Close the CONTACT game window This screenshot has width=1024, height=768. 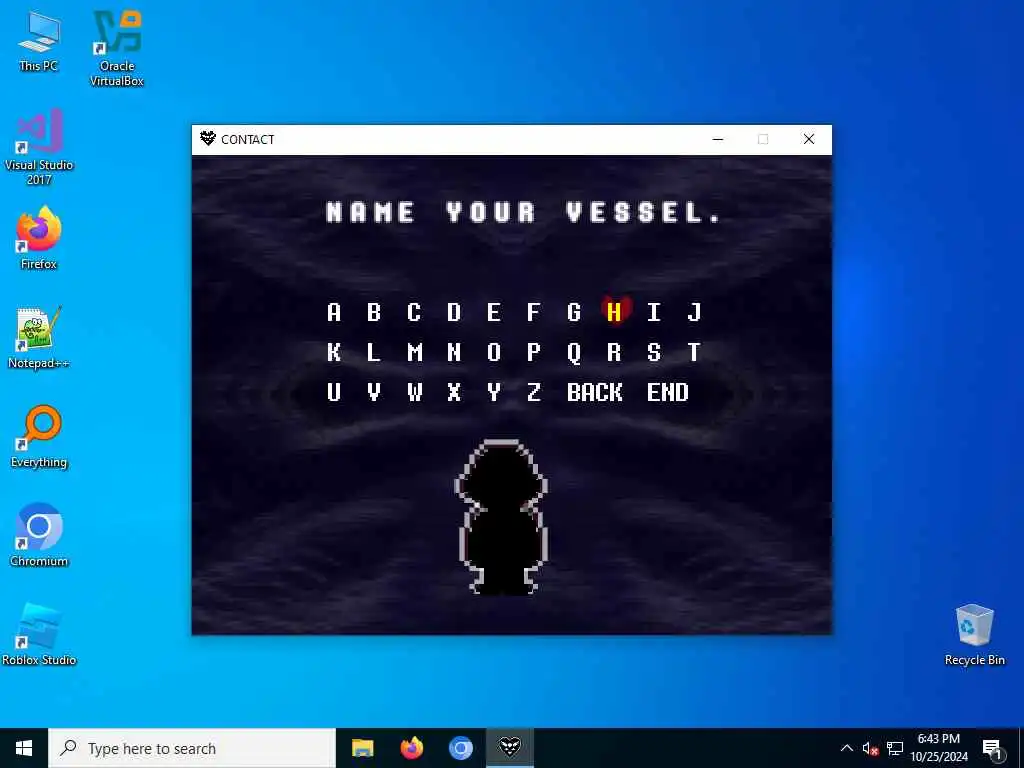pyautogui.click(x=808, y=139)
